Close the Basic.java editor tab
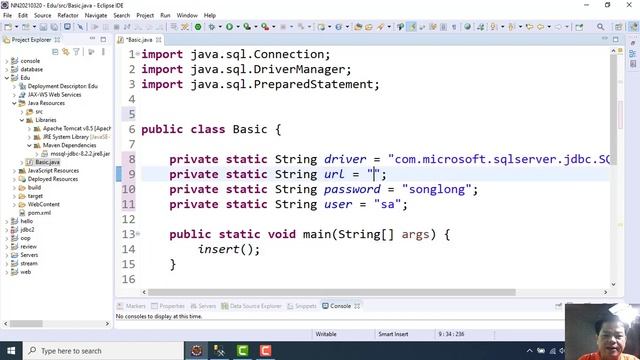Image resolution: width=640 pixels, height=360 pixels. (159, 40)
